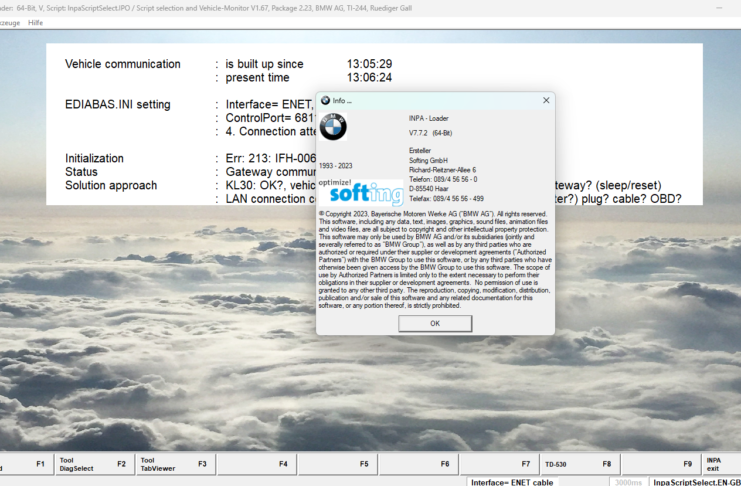
Task: Click InpaScriptSelect.EN-GB status bar entry
Action: coord(697,482)
